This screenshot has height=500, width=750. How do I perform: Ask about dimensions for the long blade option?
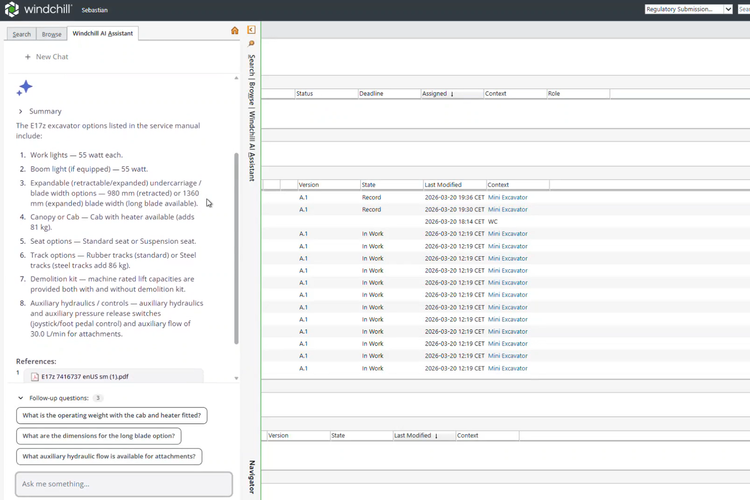pyautogui.click(x=99, y=436)
